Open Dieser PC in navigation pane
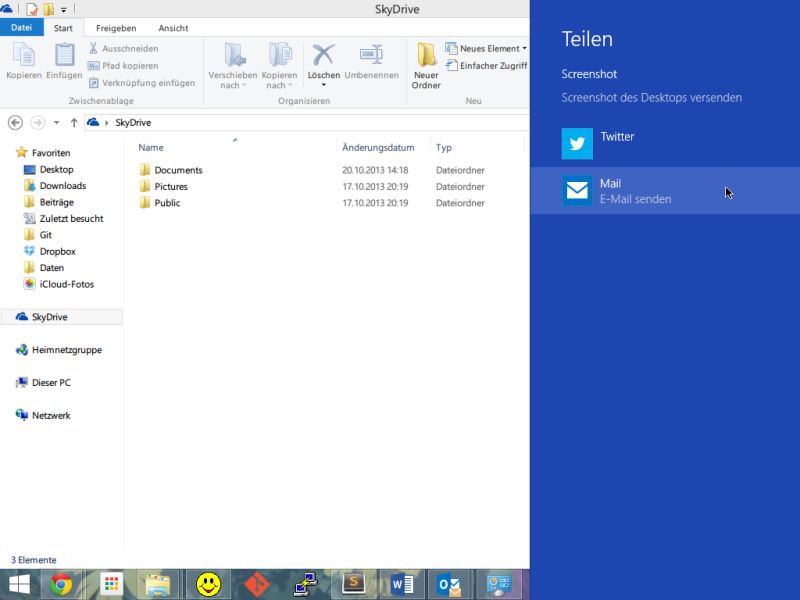Viewport: 800px width, 600px height. [x=51, y=382]
